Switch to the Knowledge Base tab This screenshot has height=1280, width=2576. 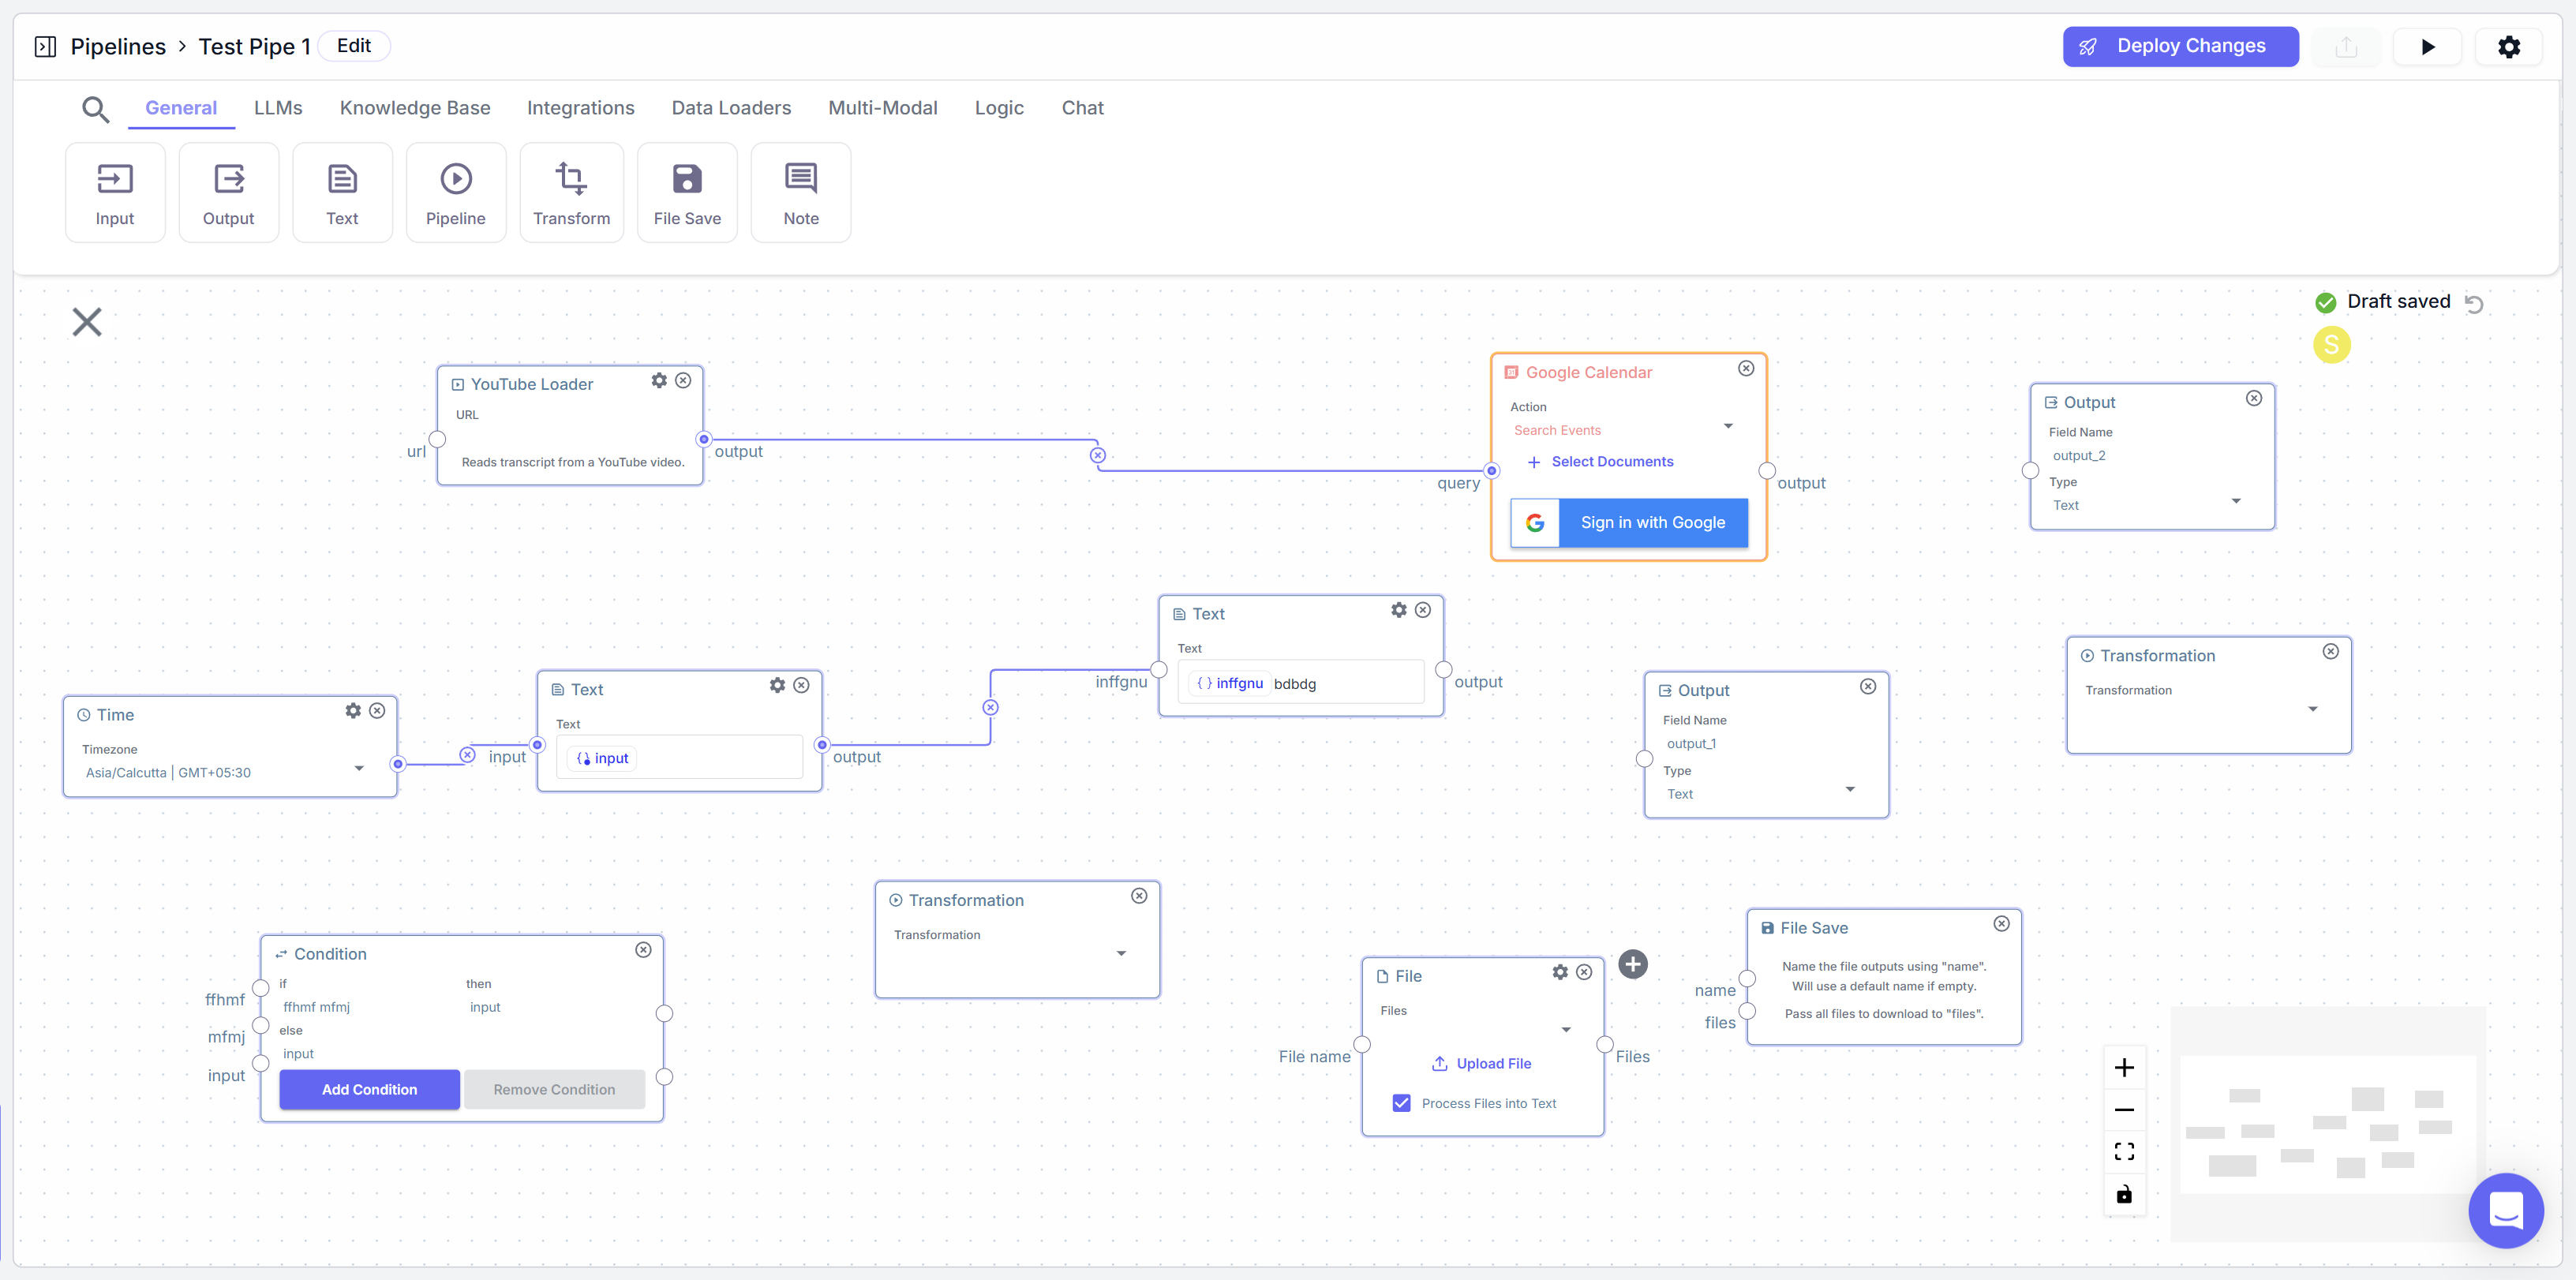(414, 108)
